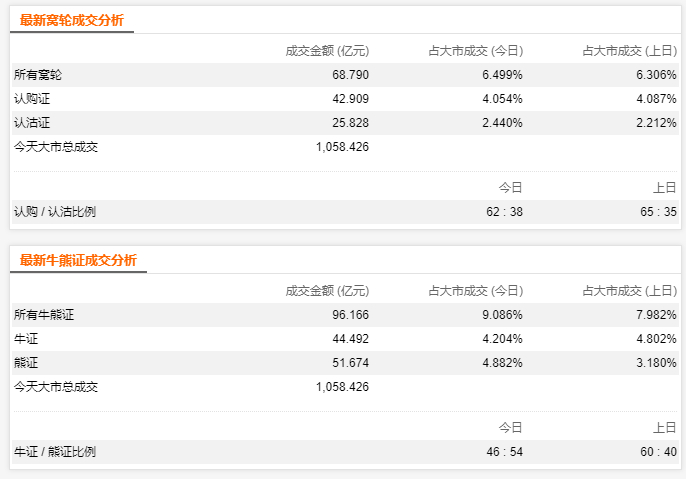Click the 认购 / 认沽比例 row label
The width and height of the screenshot is (686, 479).
pyautogui.click(x=55, y=212)
